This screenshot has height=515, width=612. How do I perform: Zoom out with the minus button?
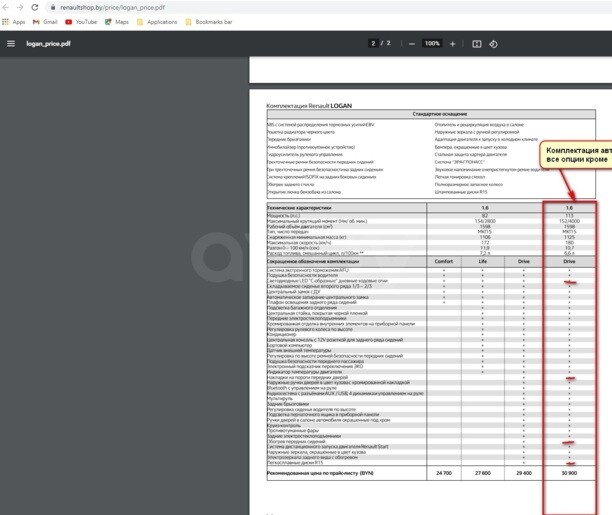pos(412,44)
